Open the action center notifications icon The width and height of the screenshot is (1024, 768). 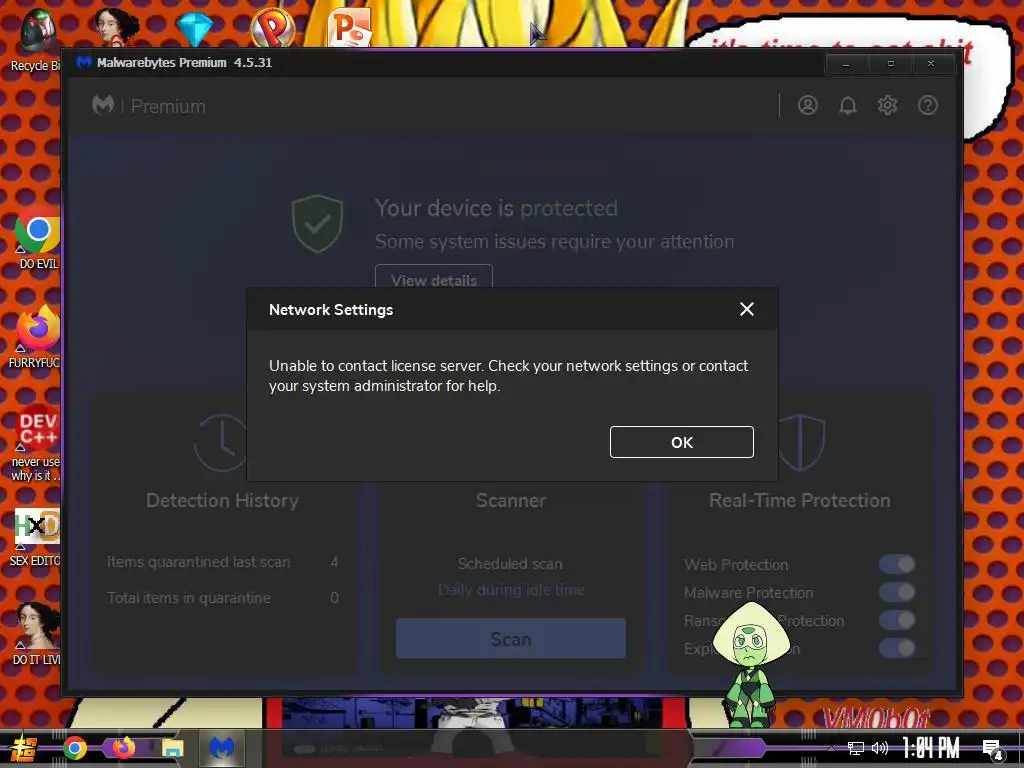click(993, 749)
